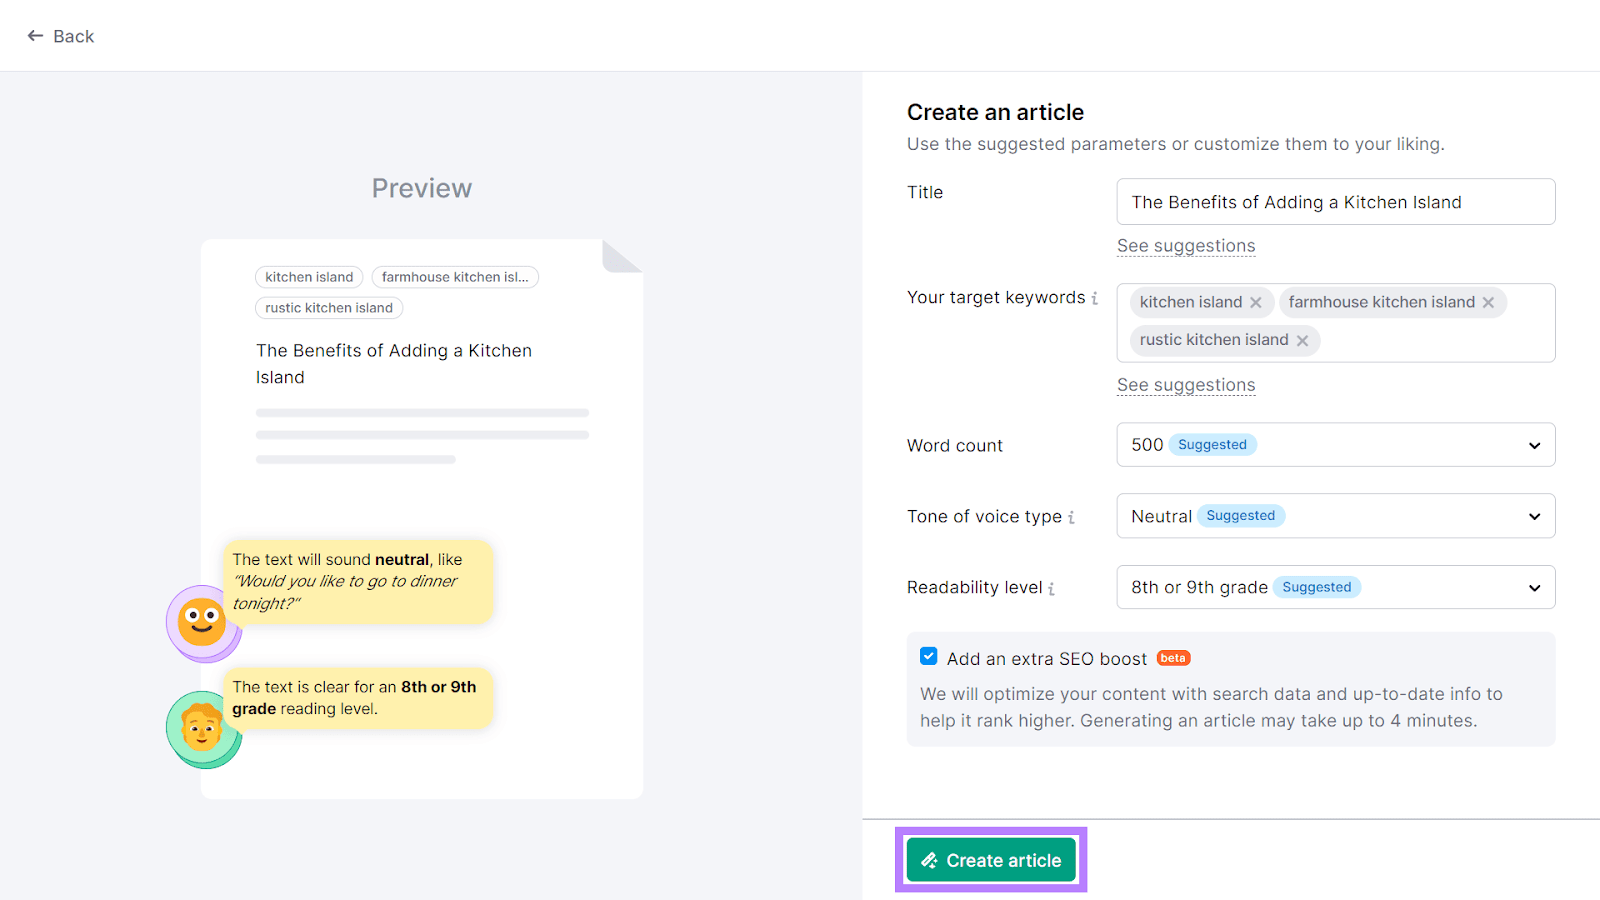1600x900 pixels.
Task: Remove the 'farmhouse kitchen island' keyword tag
Action: click(x=1488, y=303)
